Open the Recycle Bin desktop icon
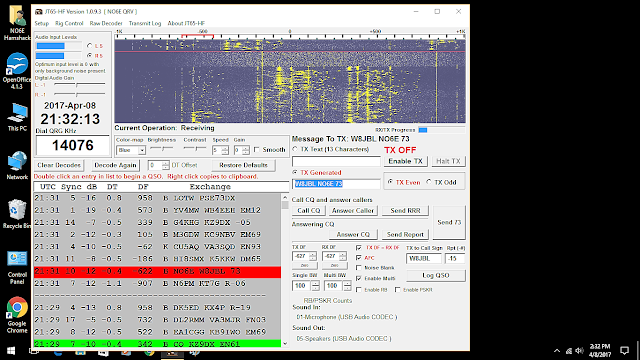The height and width of the screenshot is (360, 640). tap(17, 214)
